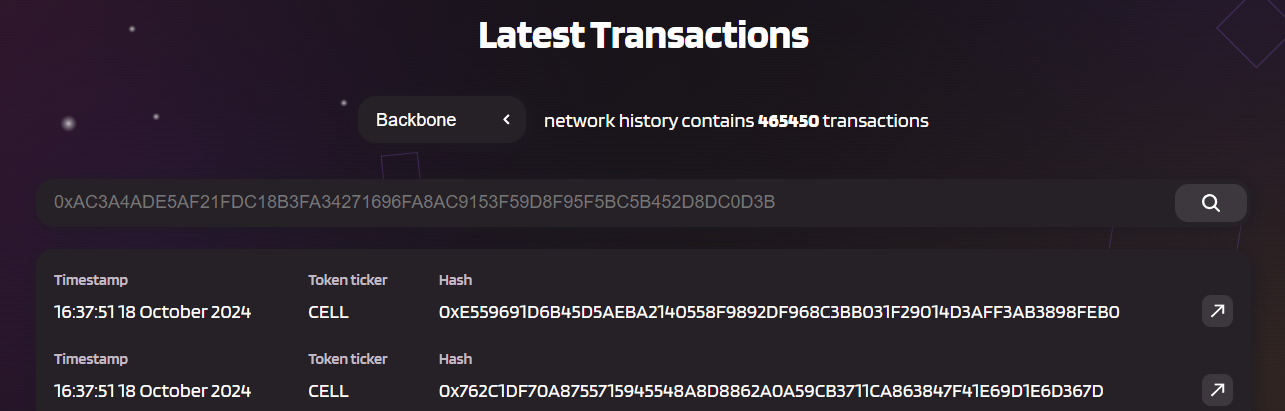1285x411 pixels.
Task: Open details arrow for hash 0xE559691D6B45
Action: click(x=1217, y=311)
